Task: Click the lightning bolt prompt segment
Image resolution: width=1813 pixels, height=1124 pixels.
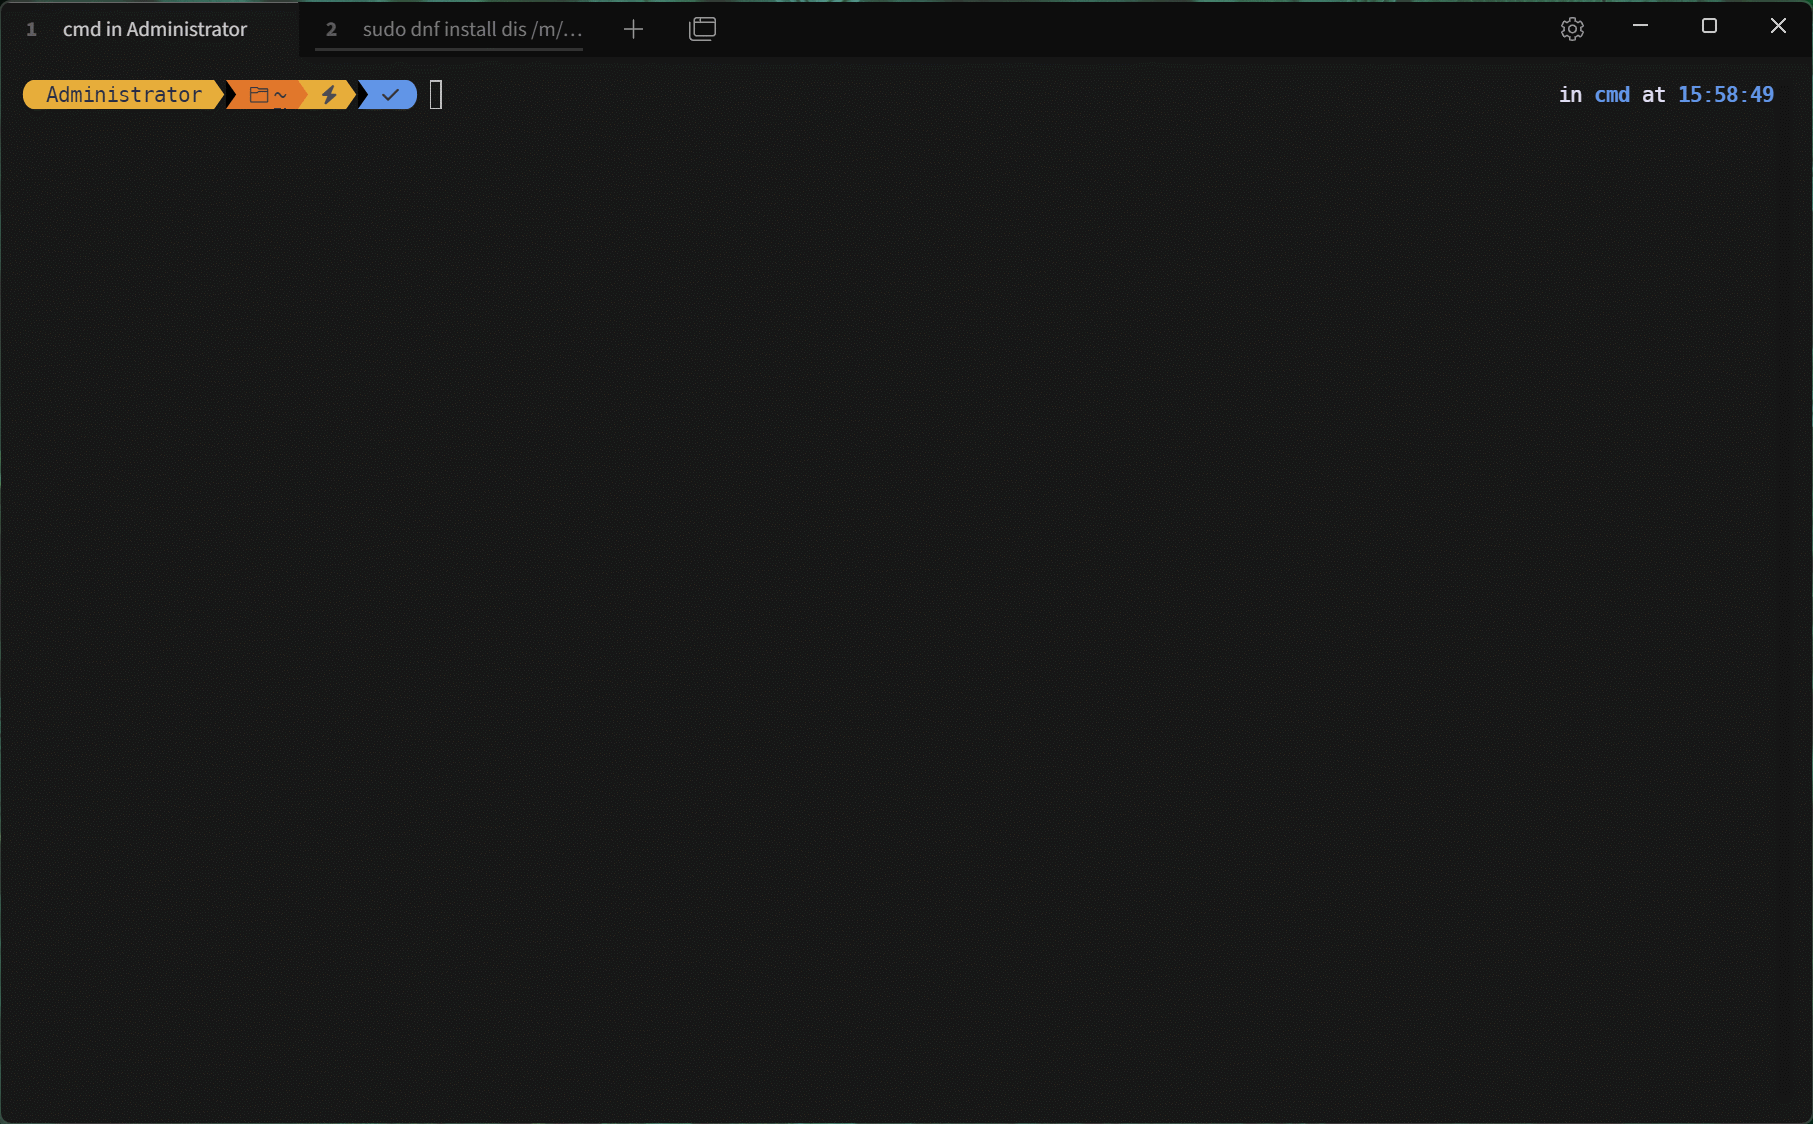Action: [x=329, y=95]
